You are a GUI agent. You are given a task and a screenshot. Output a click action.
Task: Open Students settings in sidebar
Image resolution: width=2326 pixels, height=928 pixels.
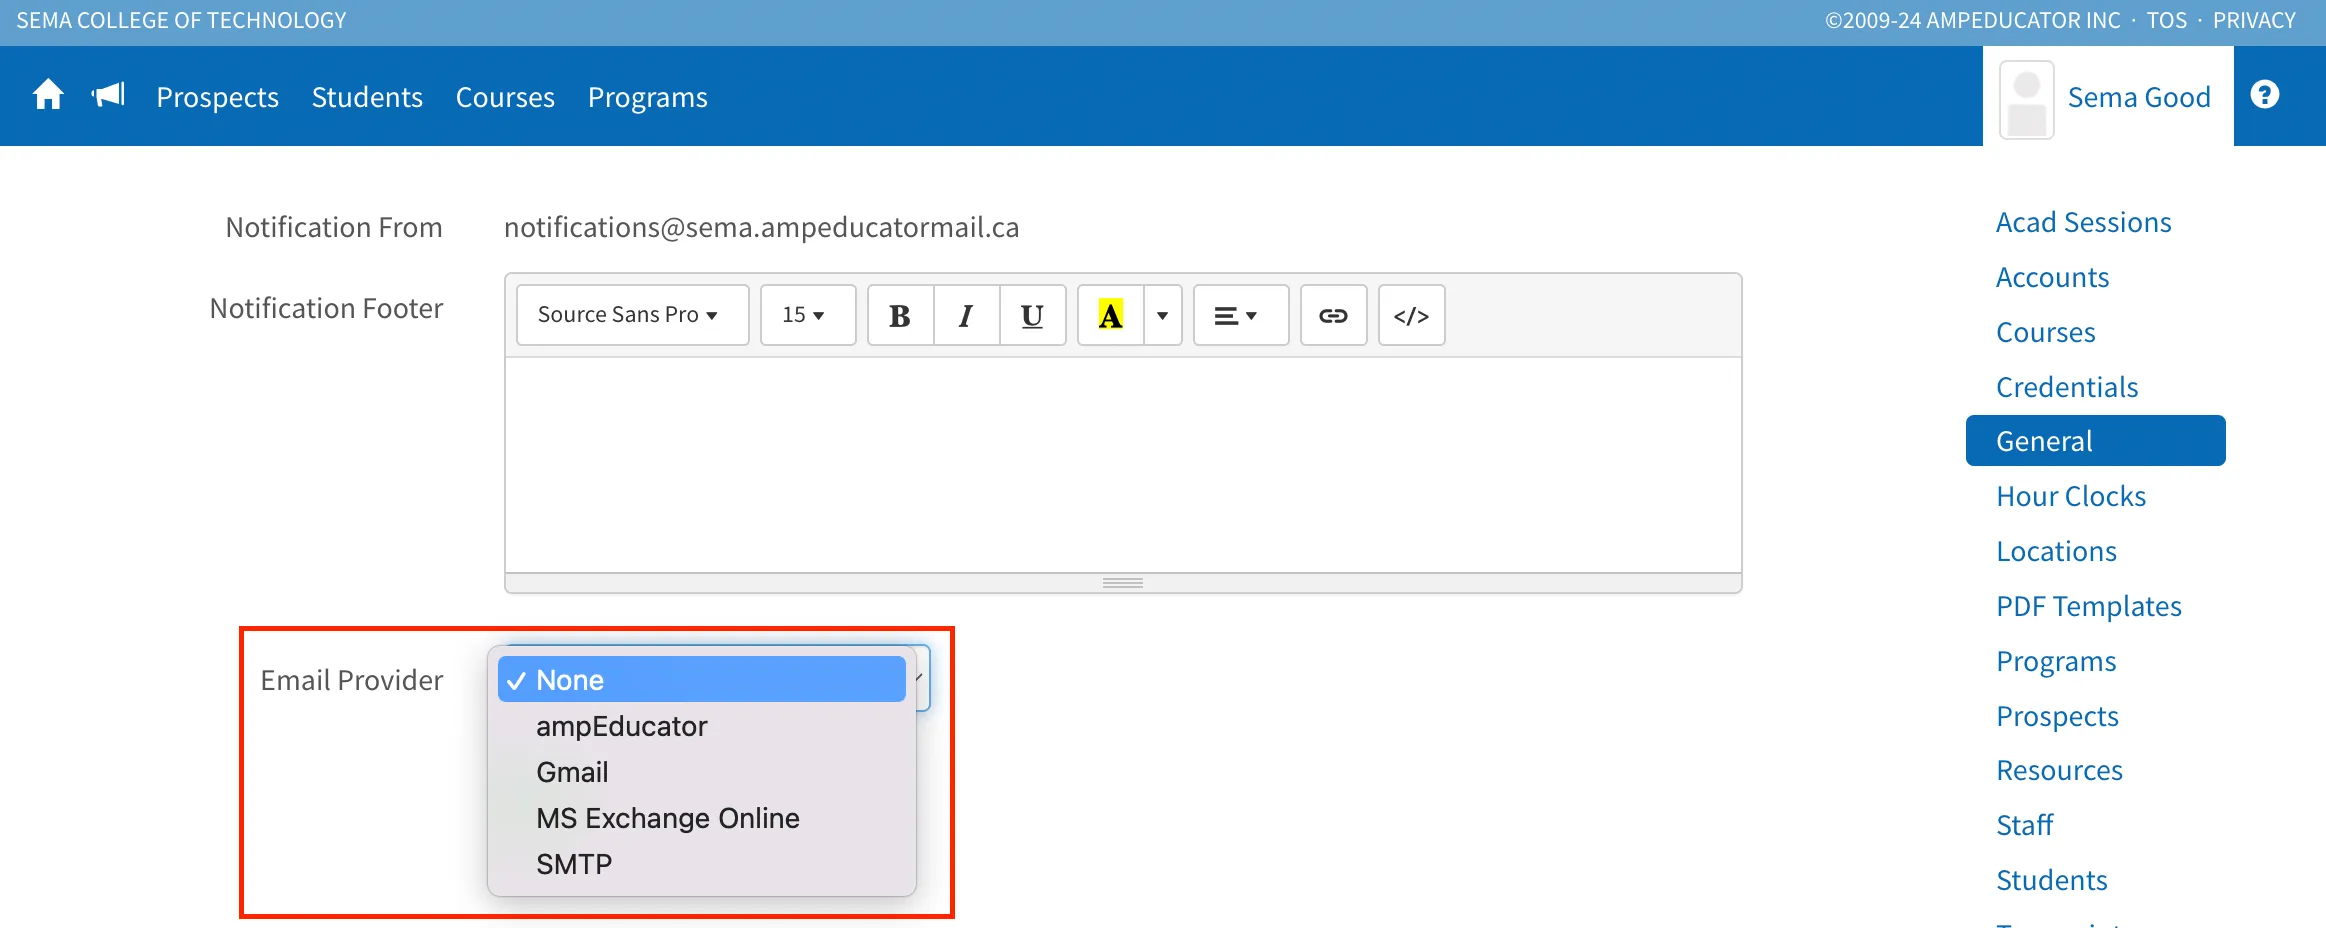coord(2051,880)
